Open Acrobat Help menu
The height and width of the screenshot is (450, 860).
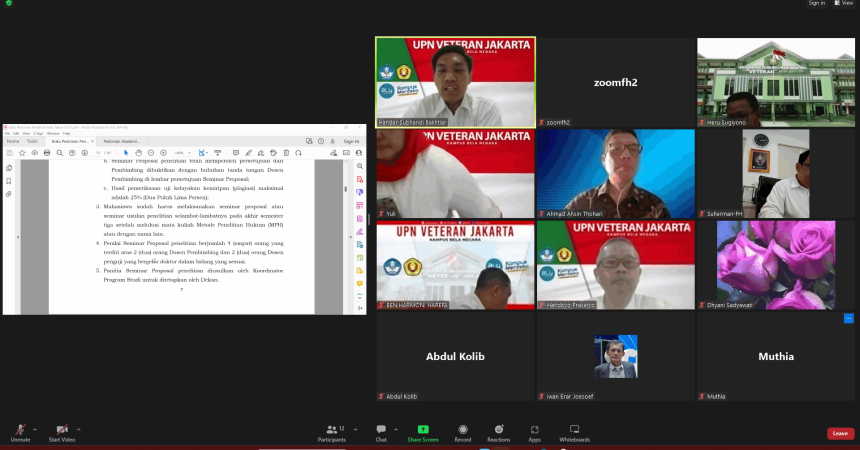(66, 133)
